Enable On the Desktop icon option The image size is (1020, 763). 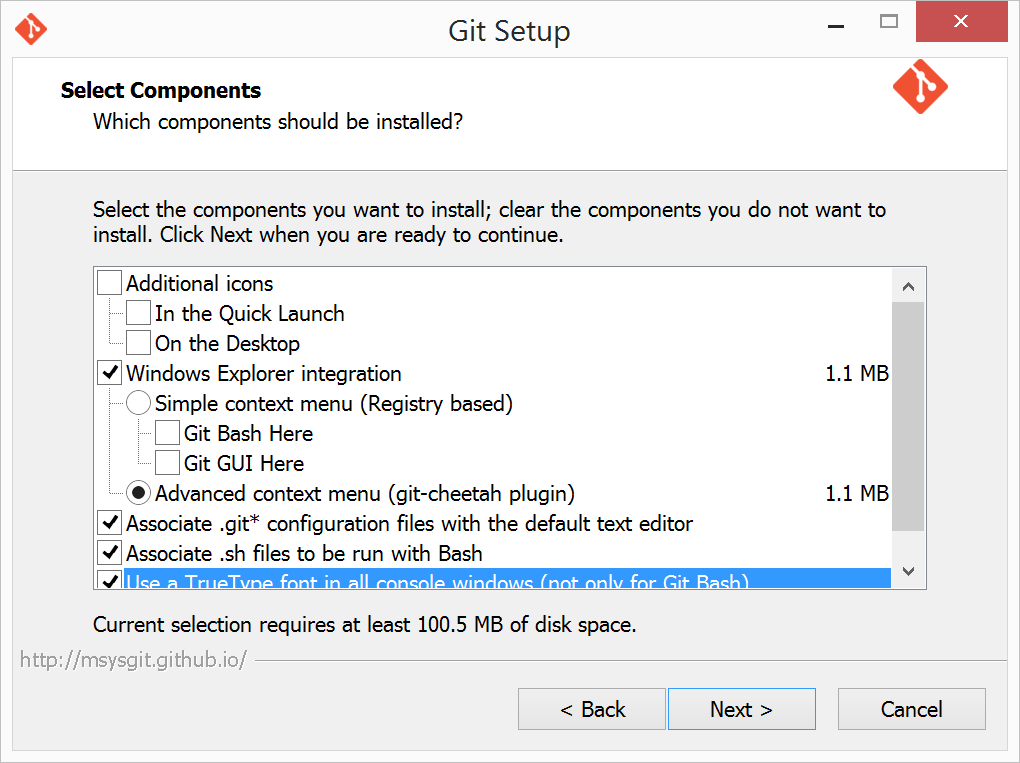pos(139,343)
